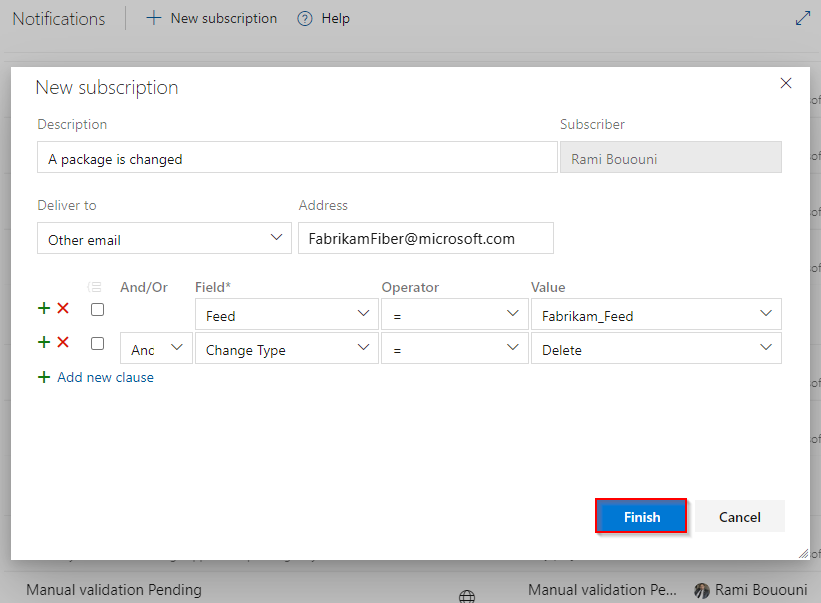Open the Deliver to dropdown
The width and height of the screenshot is (821, 603).
tap(164, 238)
